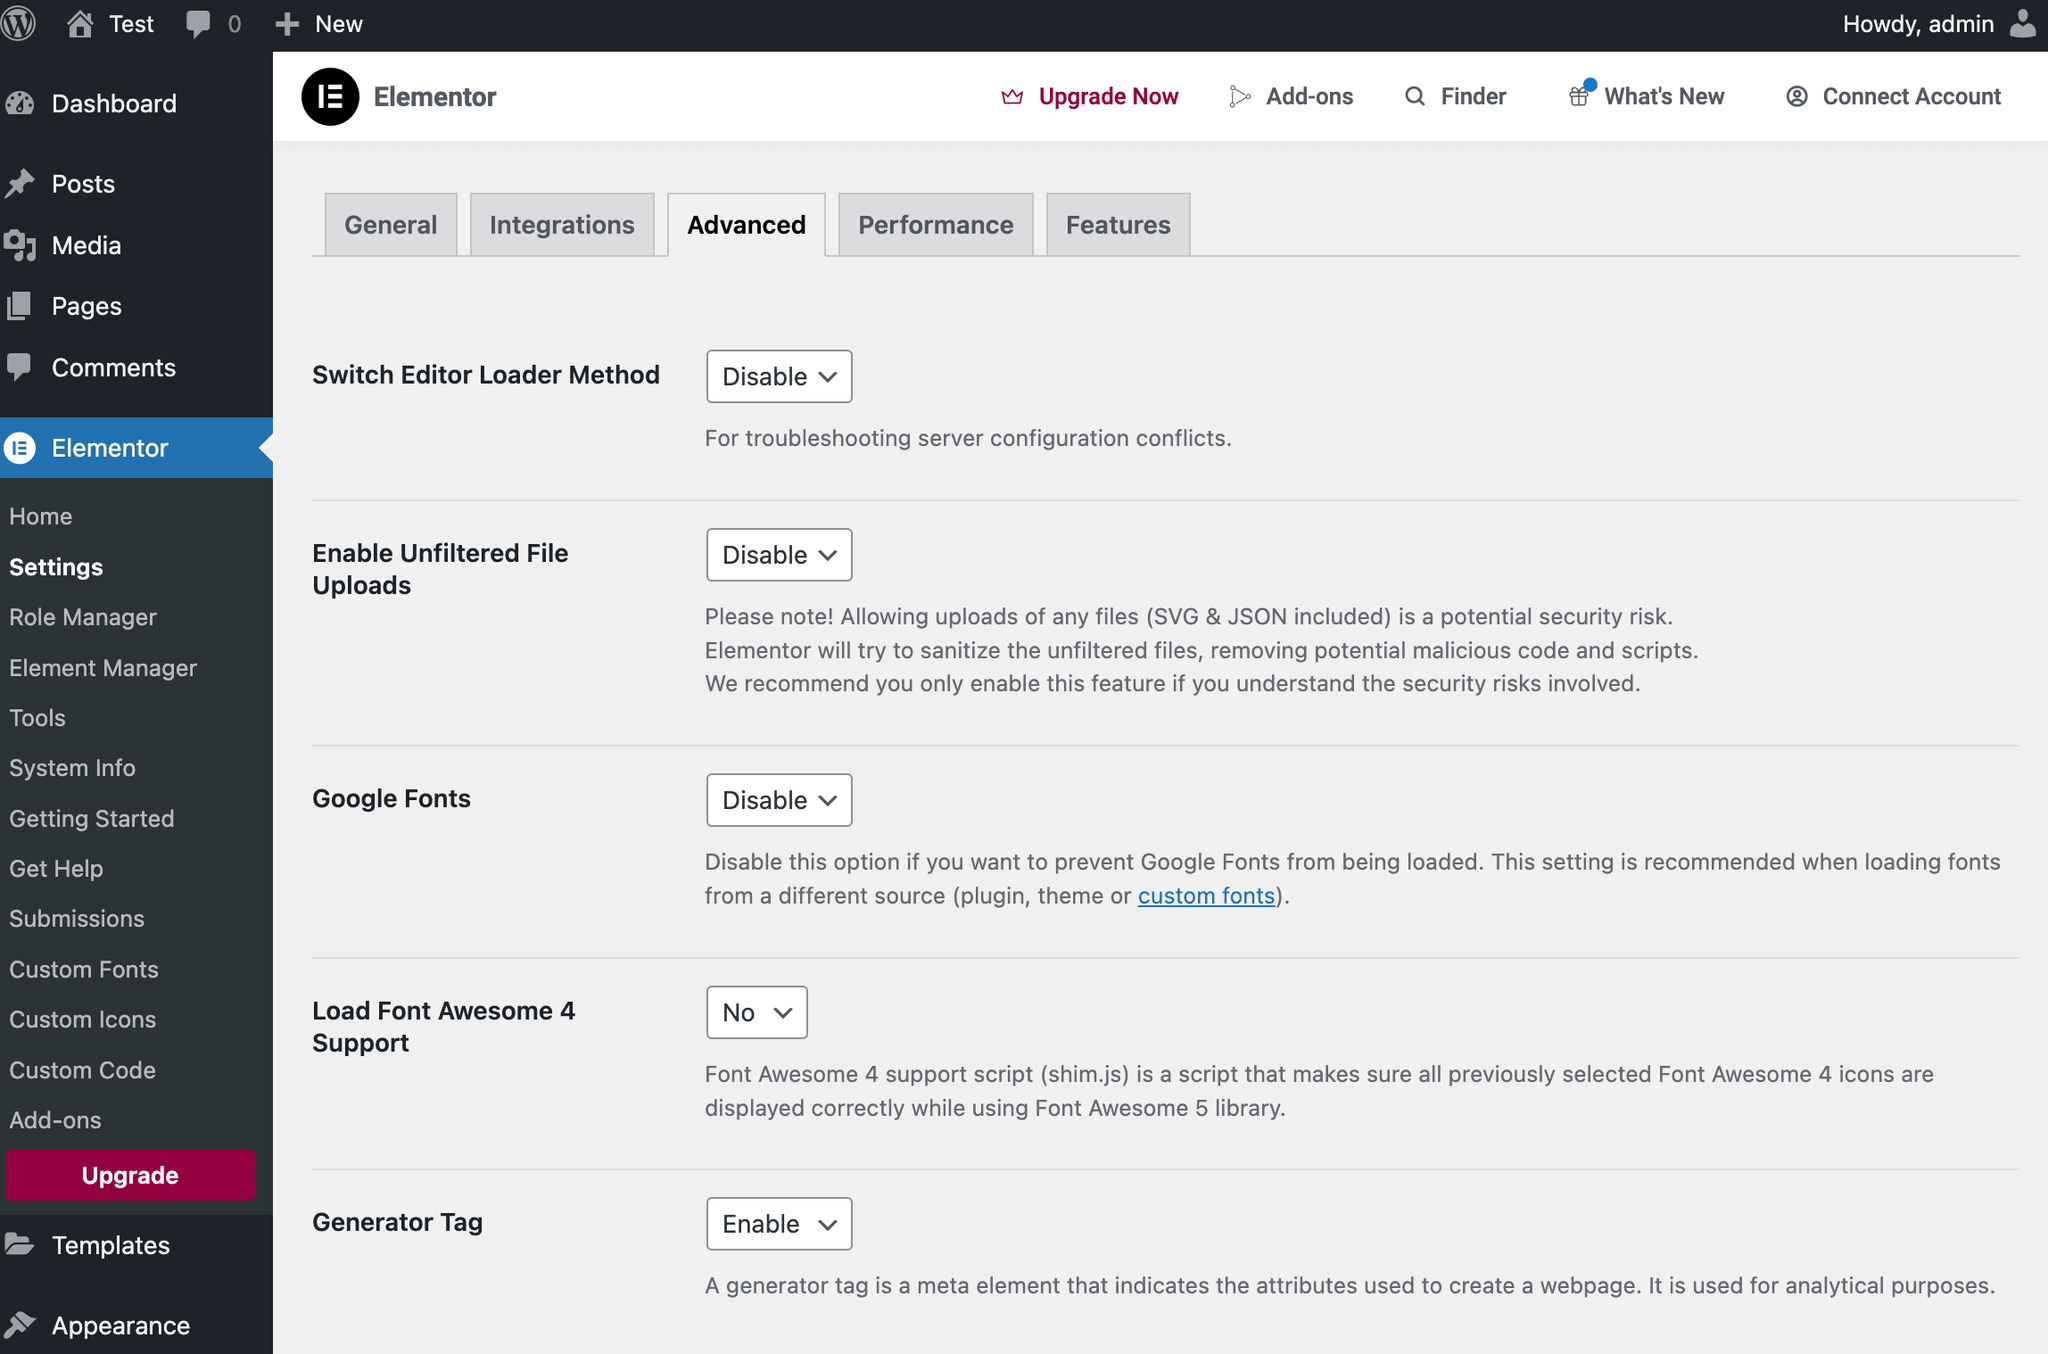Open Templates from the sidebar folder icon

click(21, 1245)
